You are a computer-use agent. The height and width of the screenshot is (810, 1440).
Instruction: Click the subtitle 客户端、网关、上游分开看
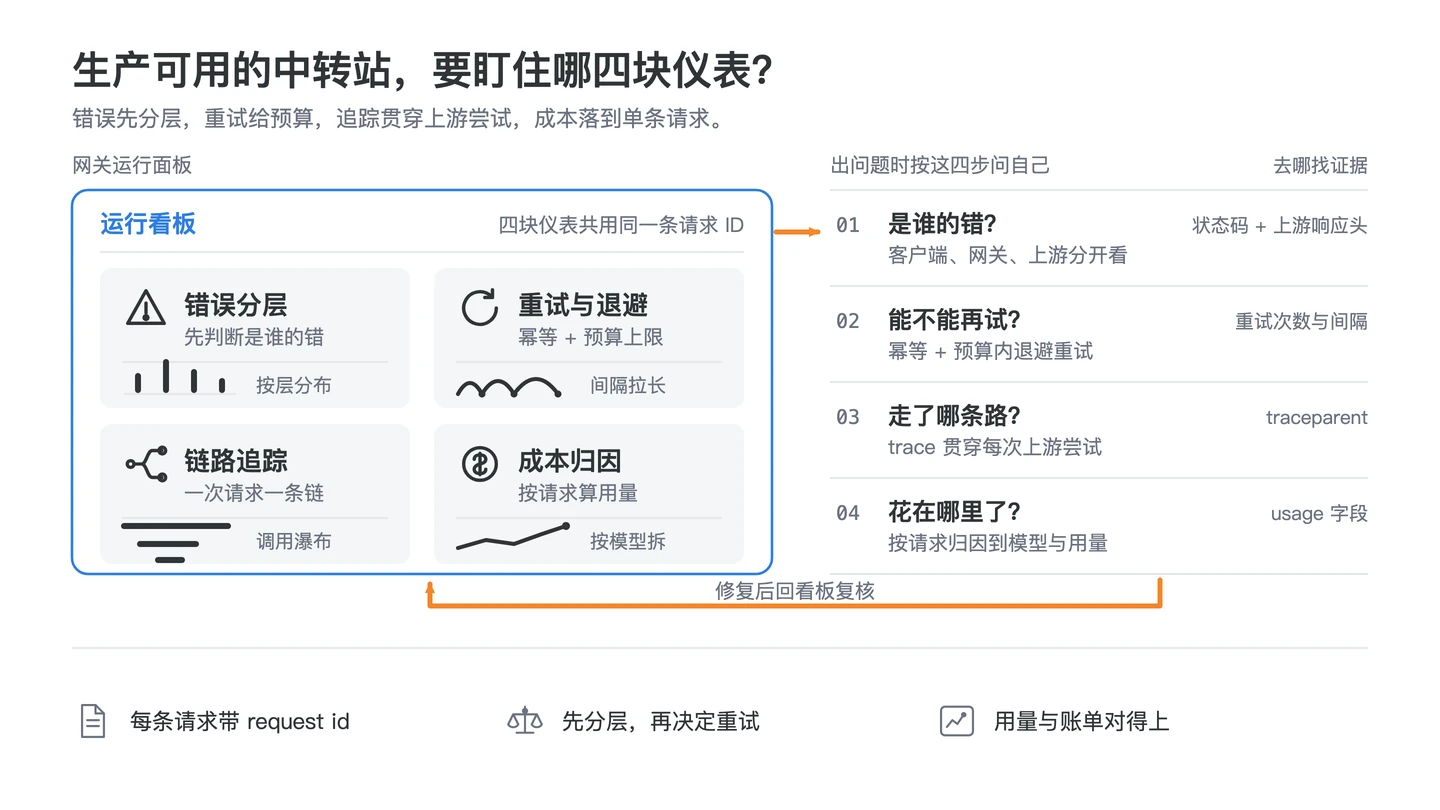1008,255
